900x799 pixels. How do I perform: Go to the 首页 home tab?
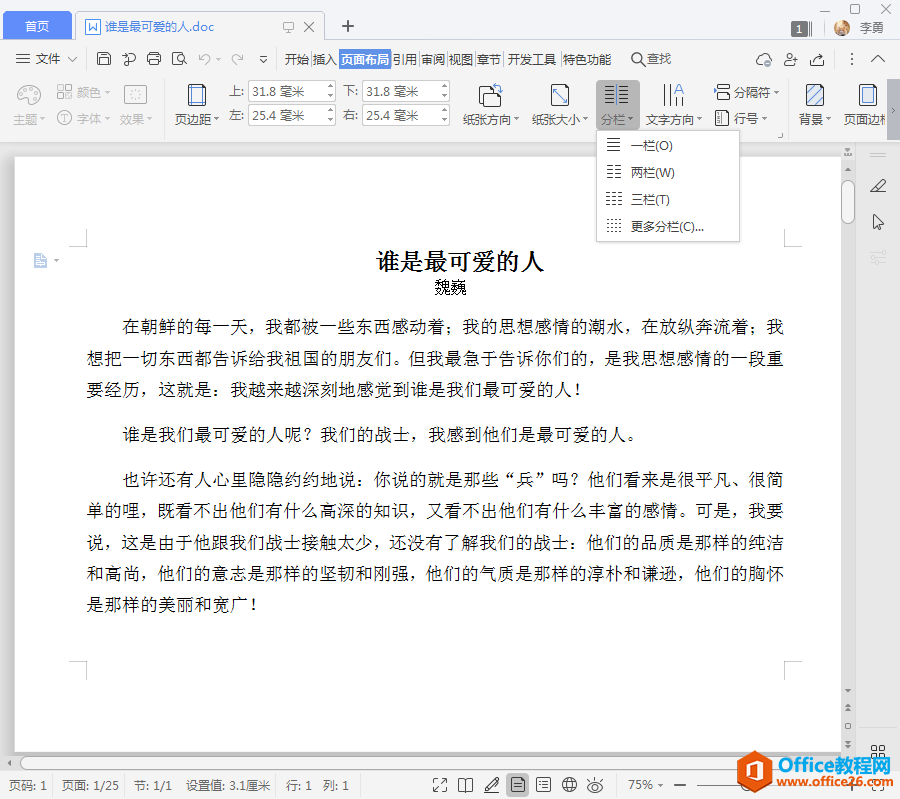pos(37,26)
